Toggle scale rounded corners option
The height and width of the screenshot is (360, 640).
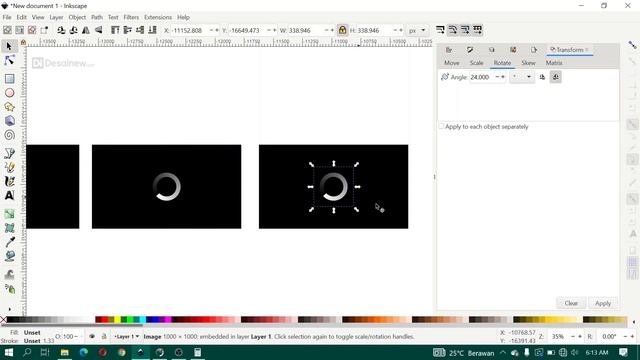pyautogui.click(x=453, y=30)
